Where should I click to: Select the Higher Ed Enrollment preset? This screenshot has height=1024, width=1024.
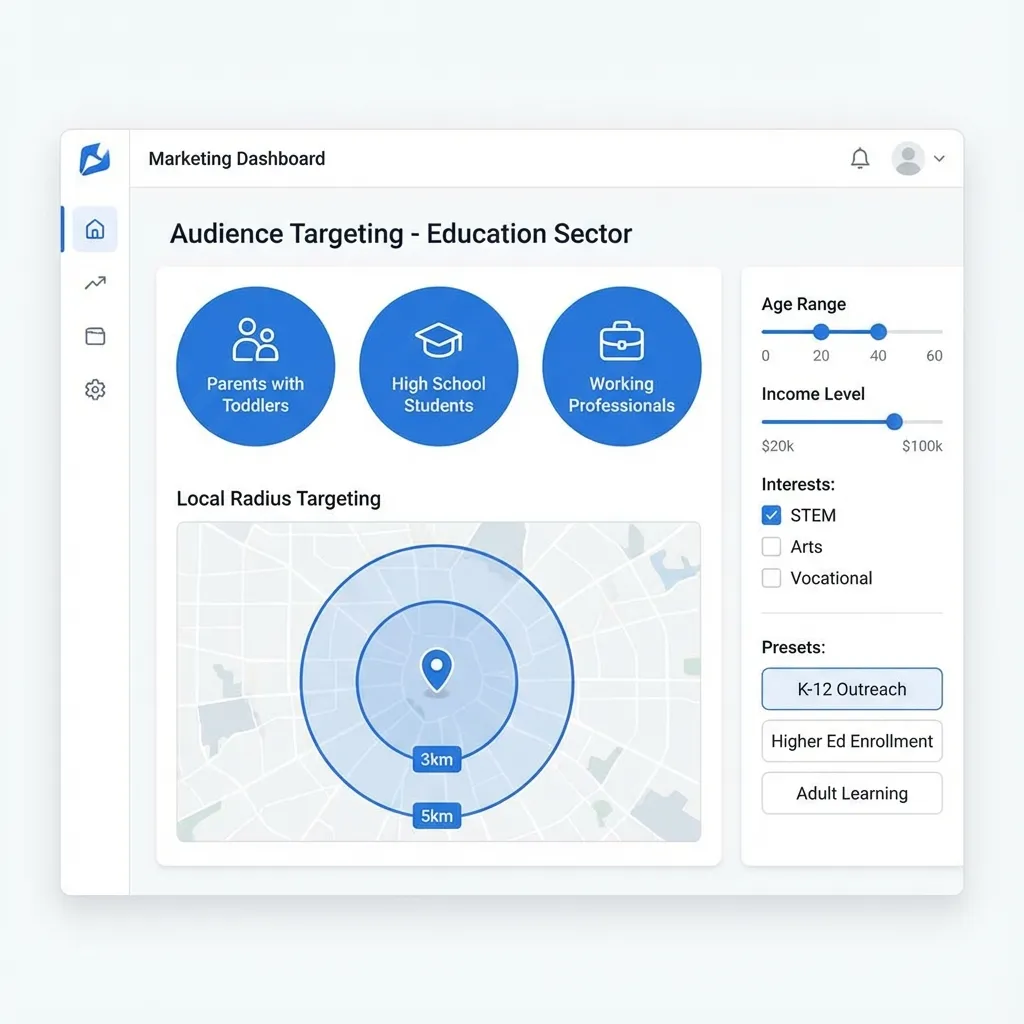[x=852, y=741]
